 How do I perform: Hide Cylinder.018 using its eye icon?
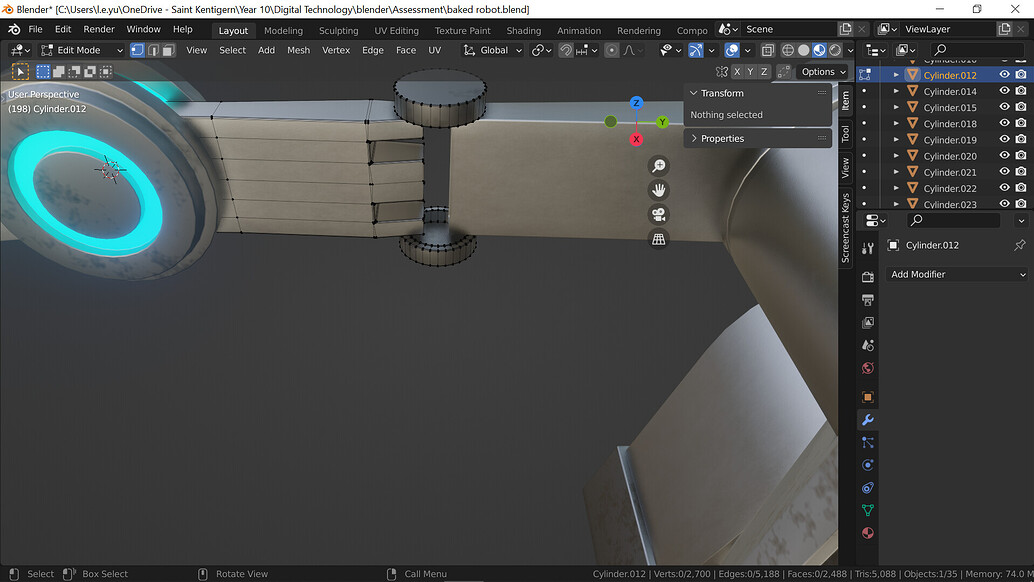(1004, 123)
